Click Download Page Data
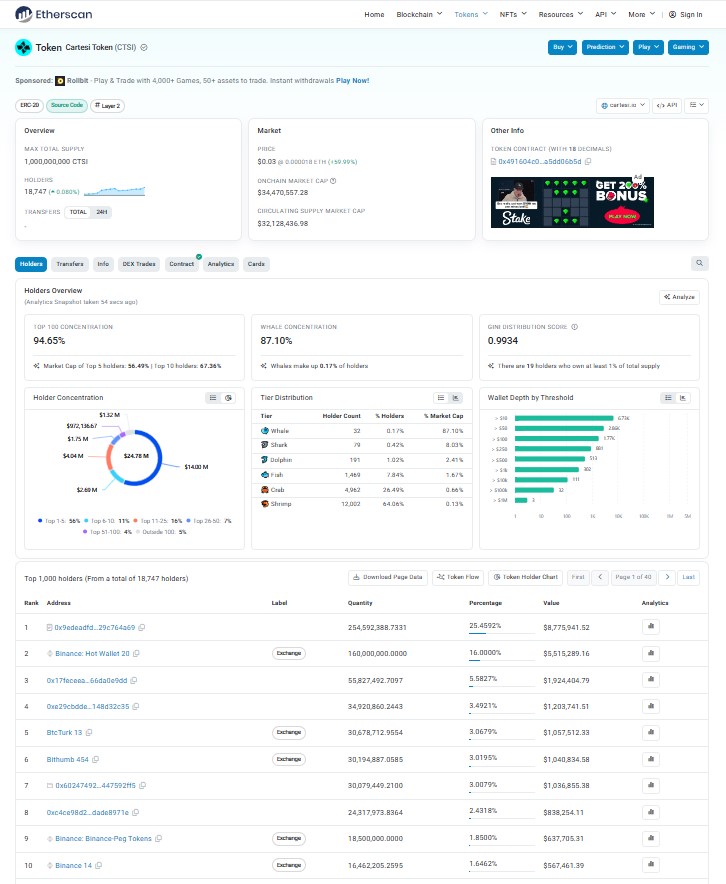Image resolution: width=726 pixels, height=884 pixels. point(388,577)
